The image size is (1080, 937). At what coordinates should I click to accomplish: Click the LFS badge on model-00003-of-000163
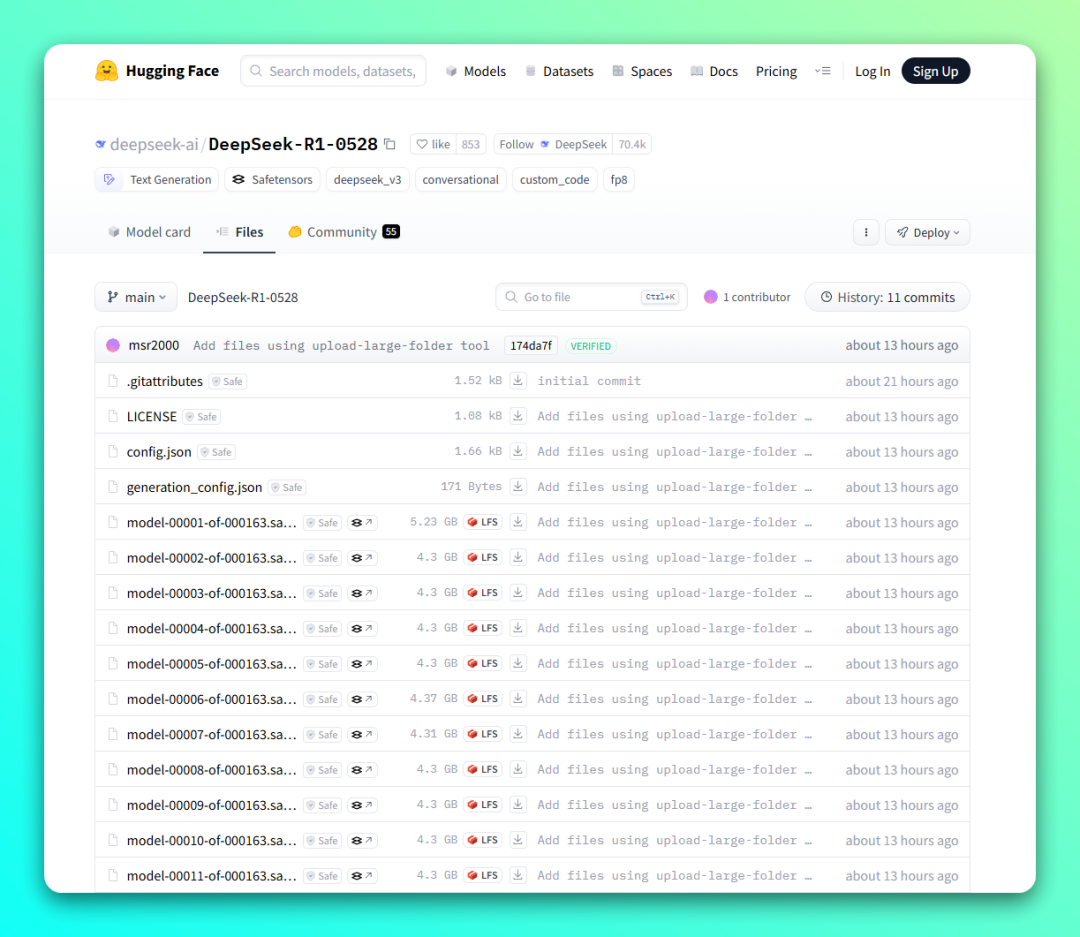[482, 593]
